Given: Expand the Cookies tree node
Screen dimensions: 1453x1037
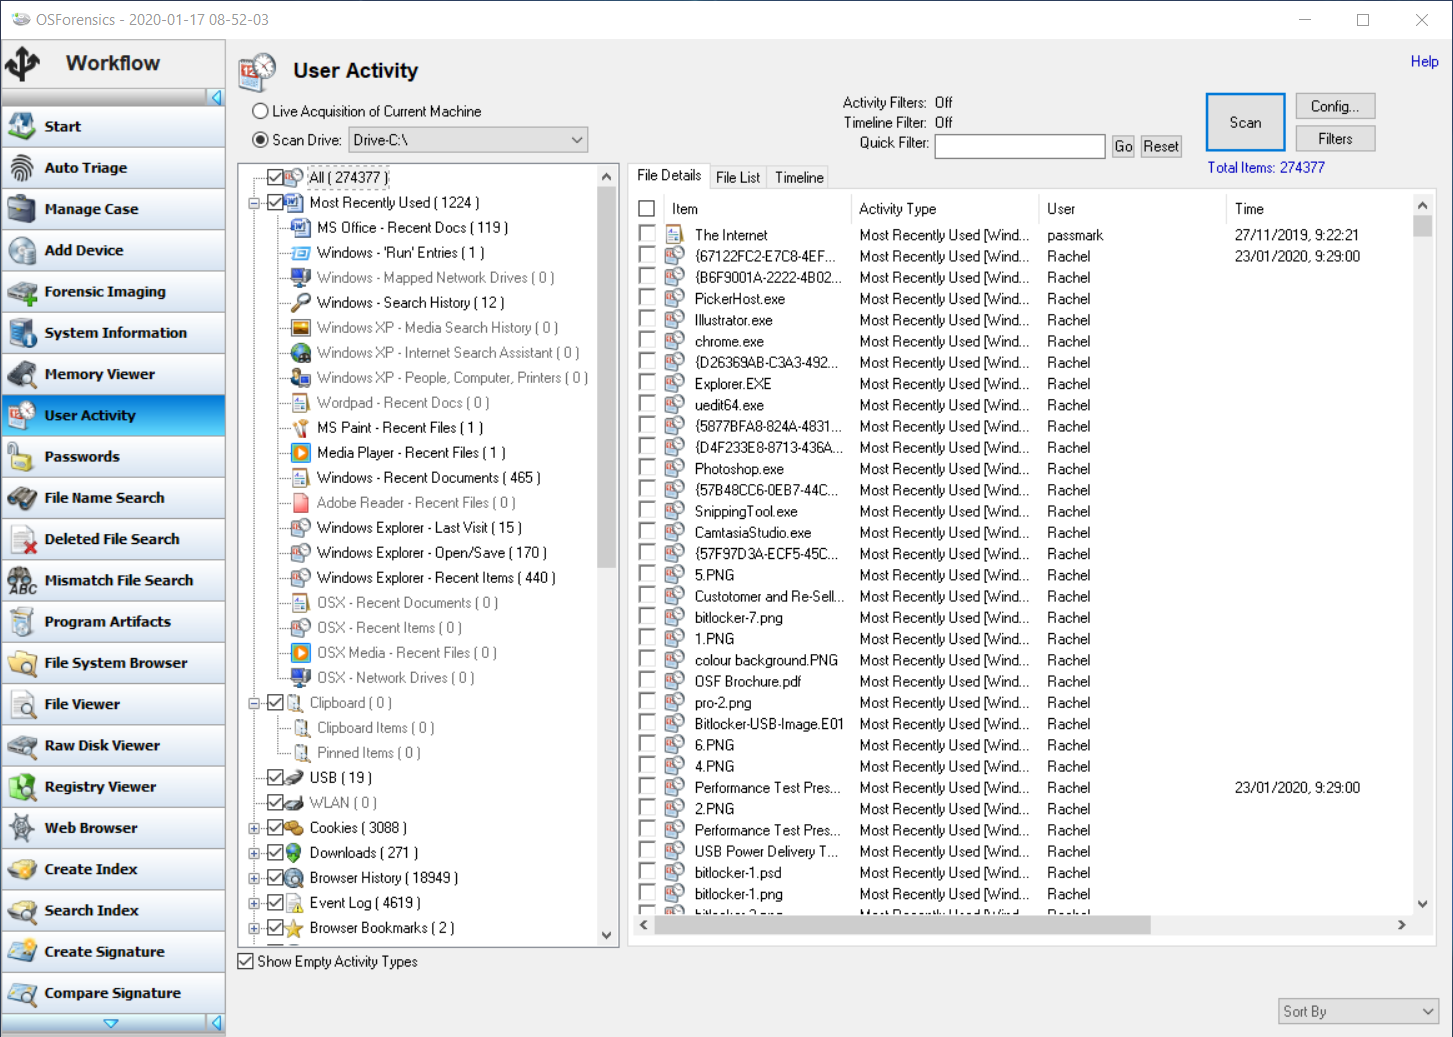Looking at the screenshot, I should (x=254, y=828).
